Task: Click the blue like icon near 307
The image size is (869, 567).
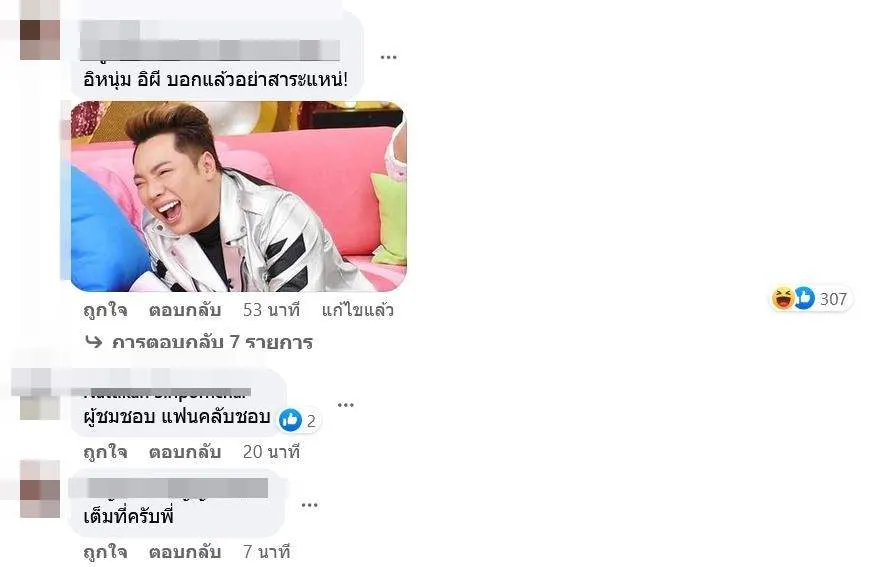Action: click(x=804, y=298)
